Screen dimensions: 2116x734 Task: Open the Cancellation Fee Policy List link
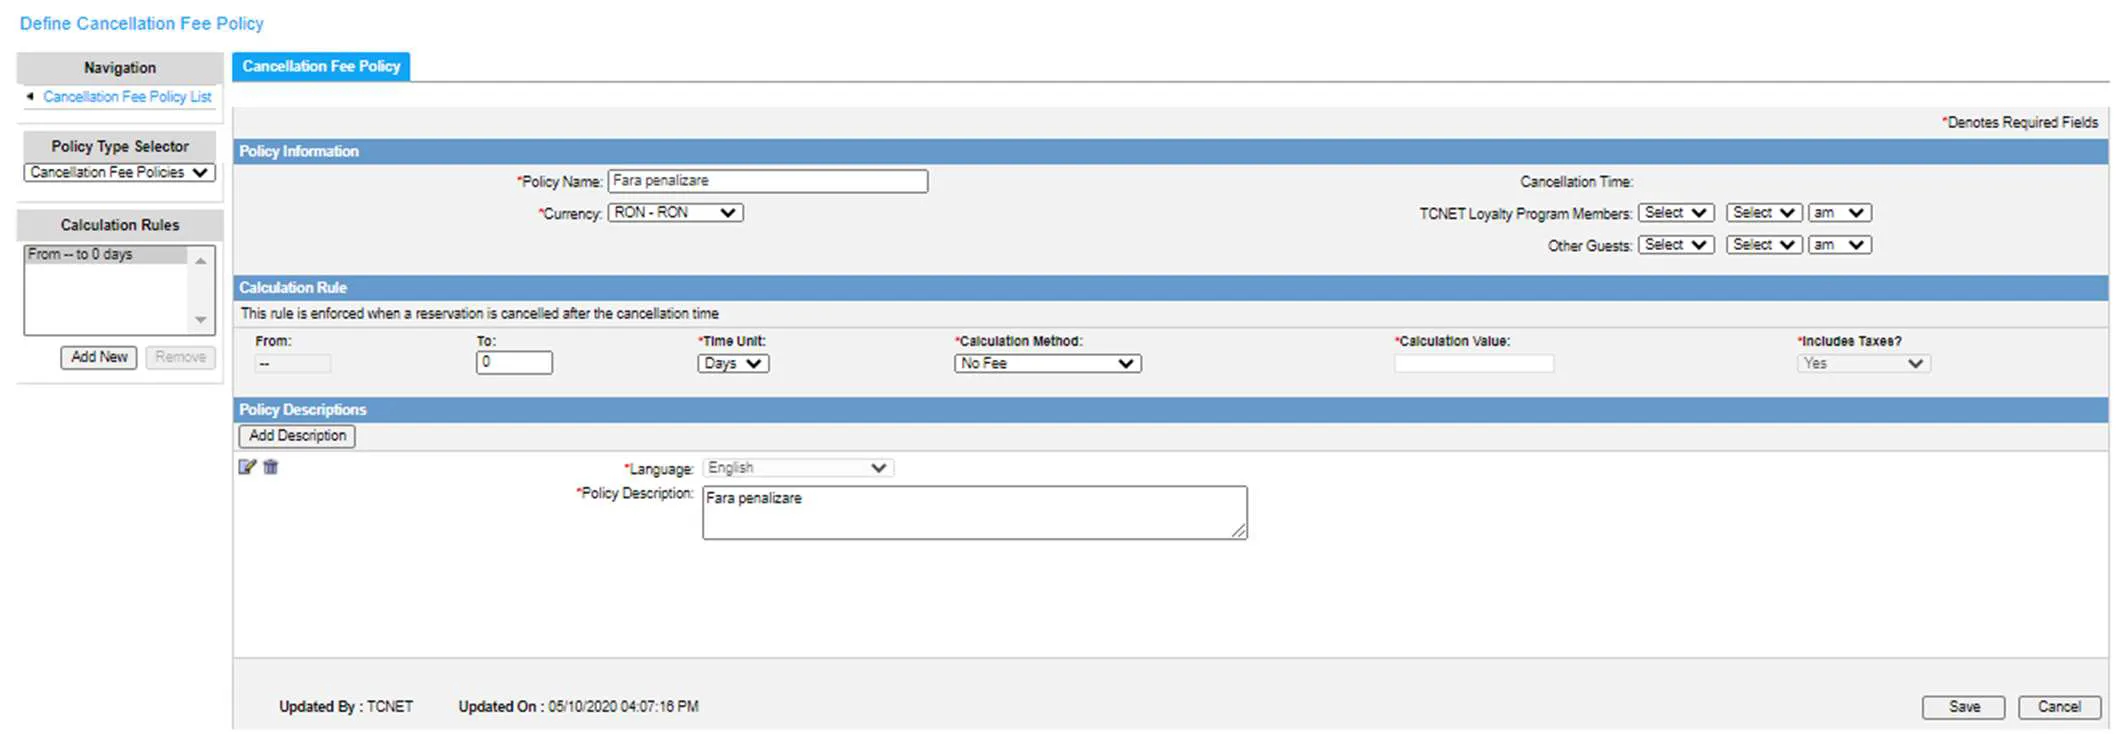127,97
